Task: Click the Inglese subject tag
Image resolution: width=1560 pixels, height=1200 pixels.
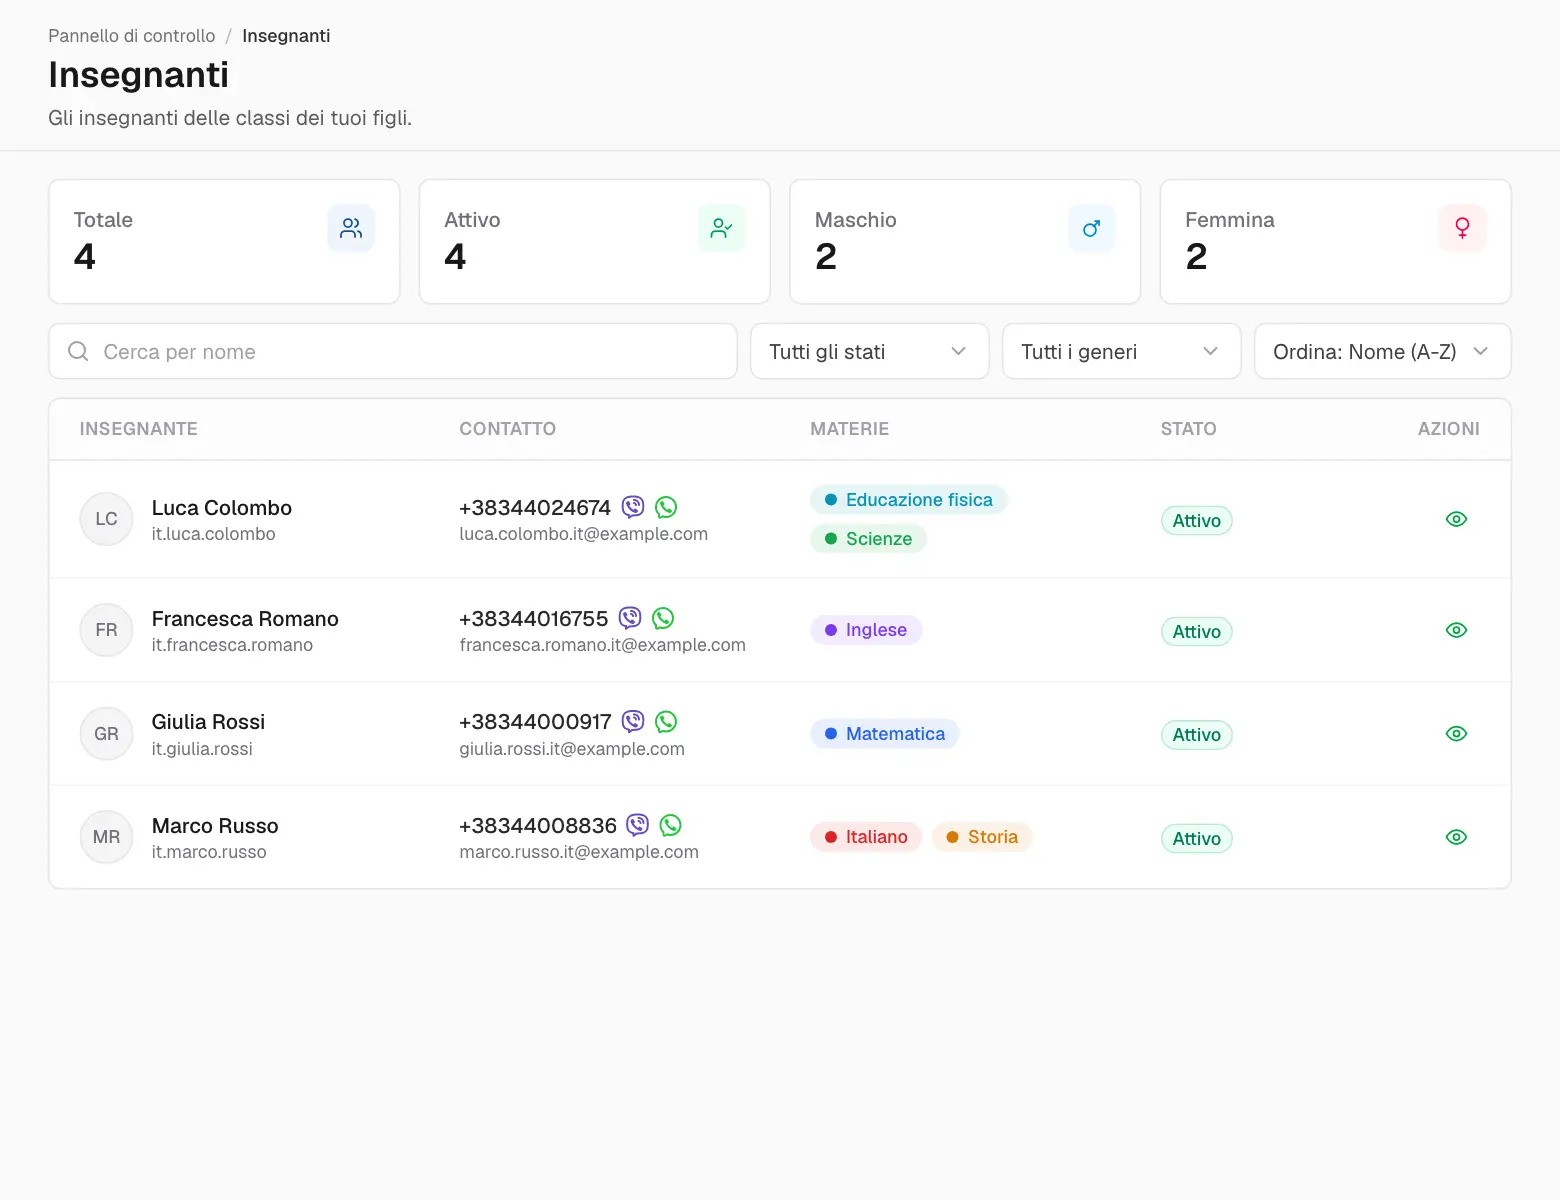Action: (866, 630)
